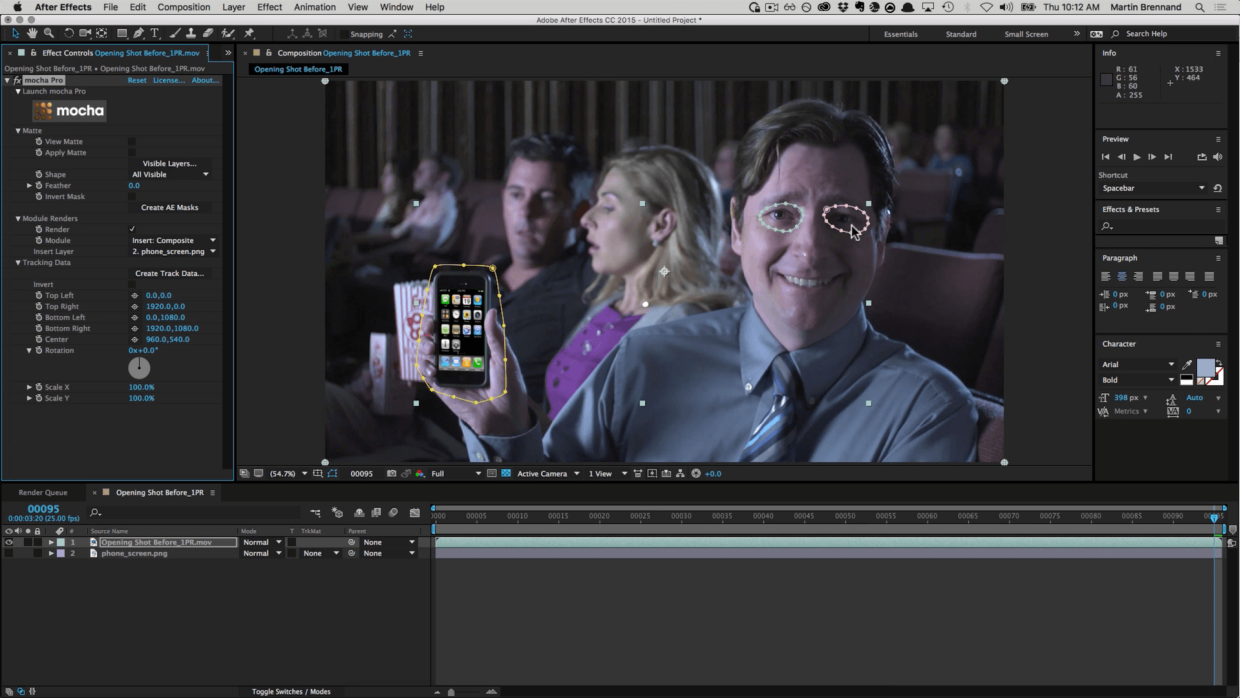
Task: Select the Brush tool
Action: coord(175,33)
